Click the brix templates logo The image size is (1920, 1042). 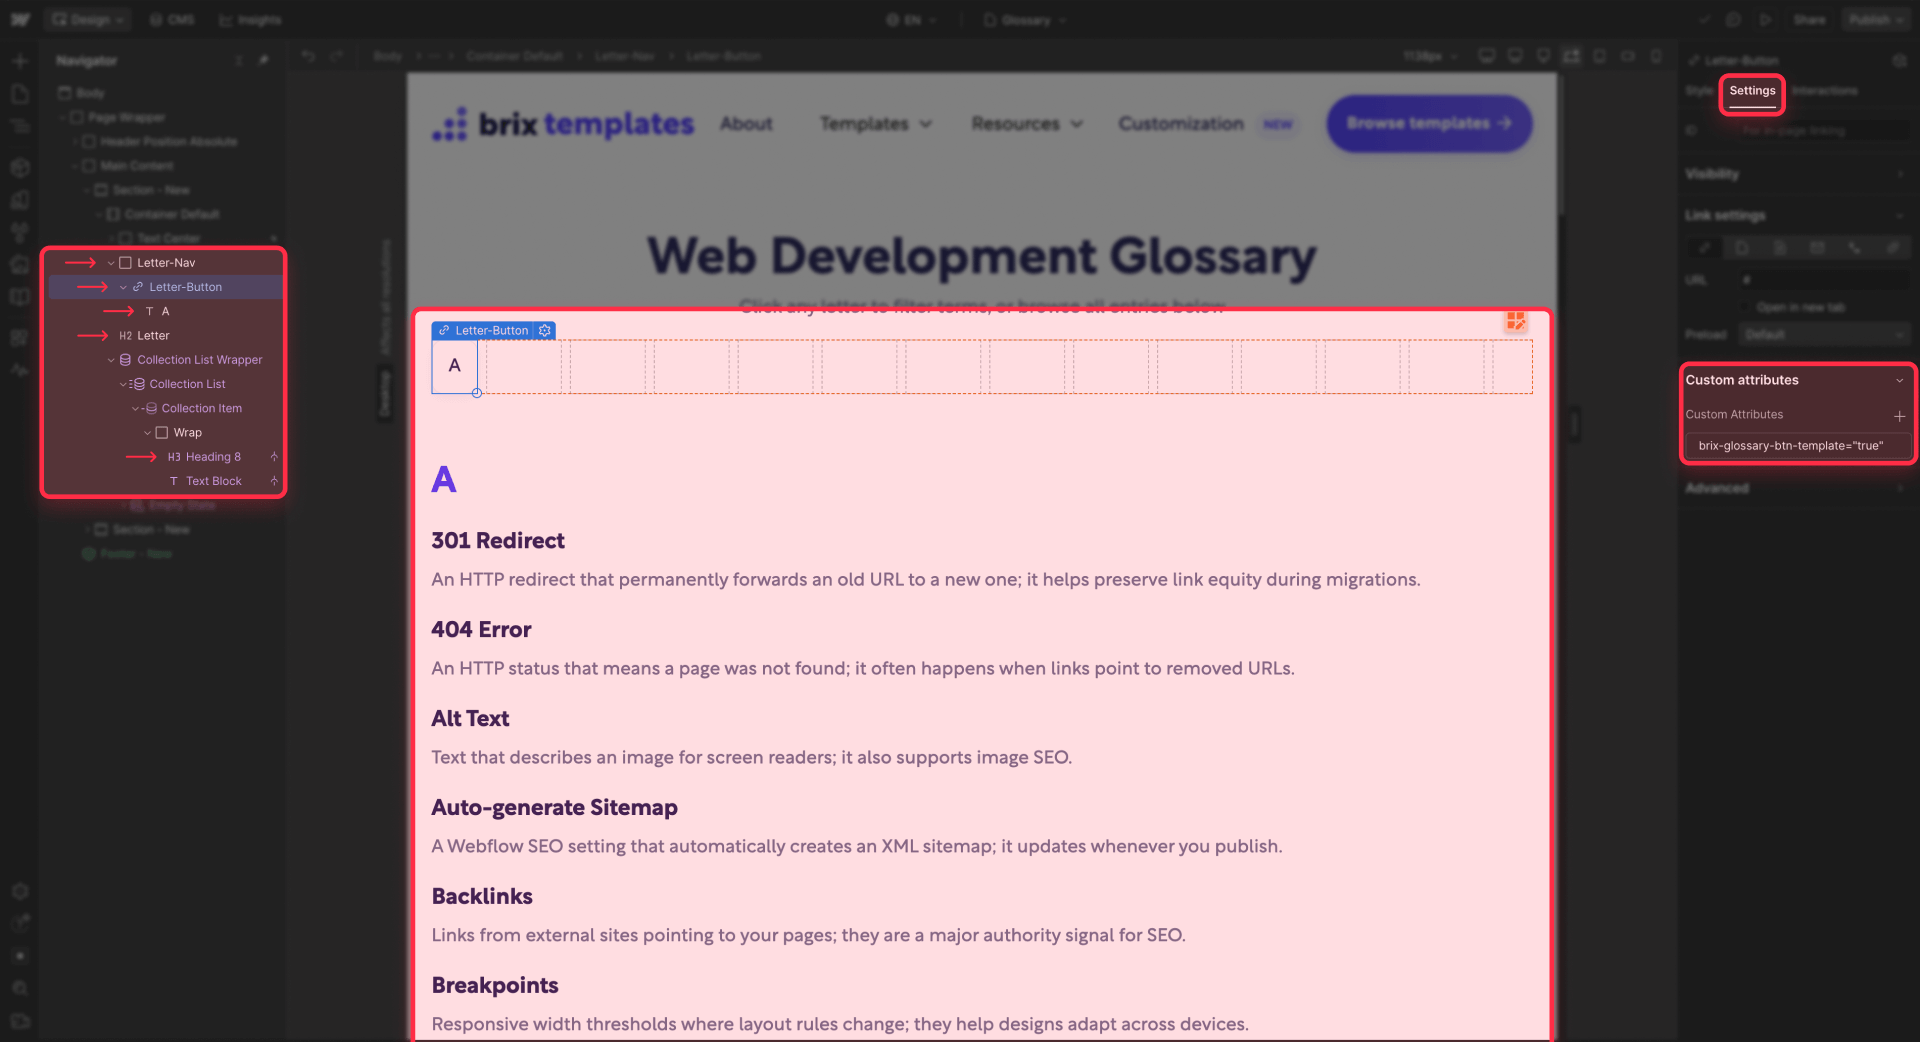563,124
